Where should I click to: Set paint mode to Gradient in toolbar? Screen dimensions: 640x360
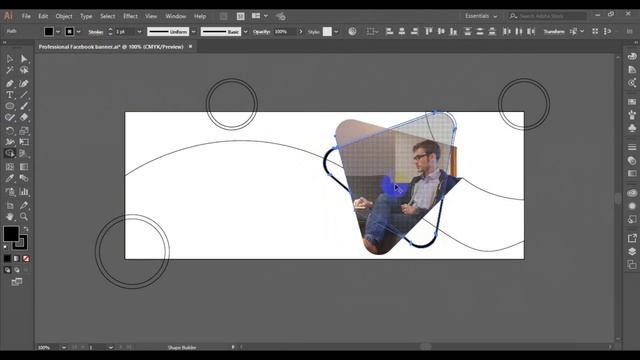[17, 259]
